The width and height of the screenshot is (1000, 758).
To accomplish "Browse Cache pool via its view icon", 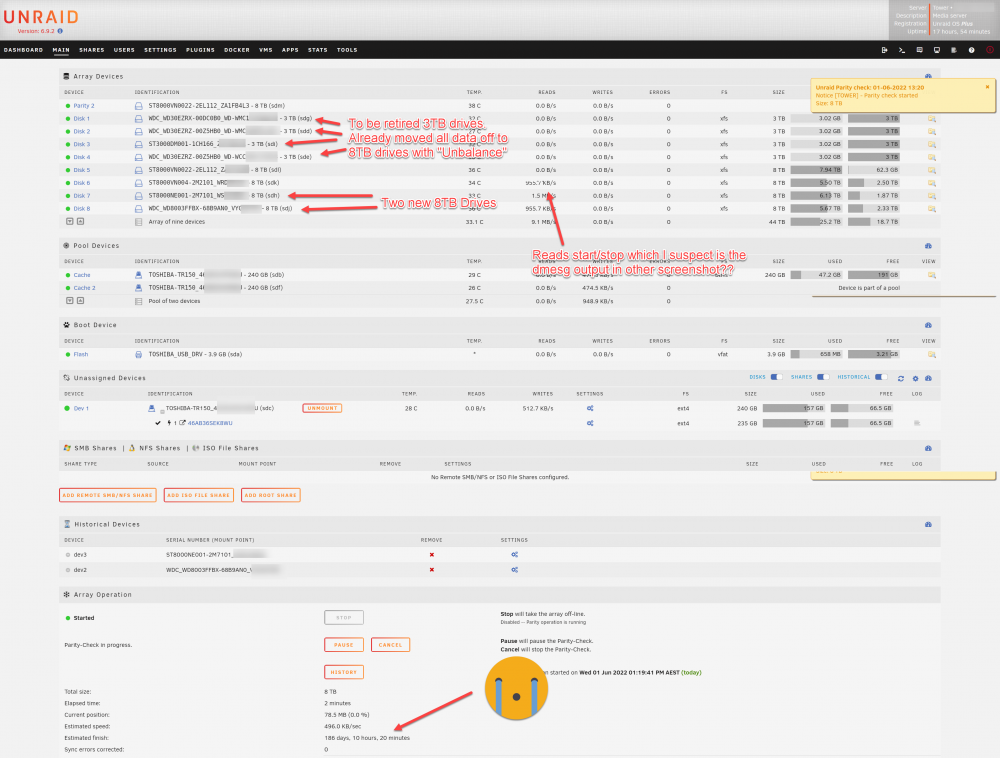I will click(x=932, y=275).
